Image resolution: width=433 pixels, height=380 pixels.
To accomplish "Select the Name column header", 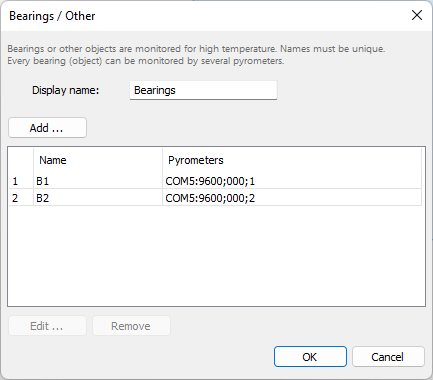I will click(98, 160).
